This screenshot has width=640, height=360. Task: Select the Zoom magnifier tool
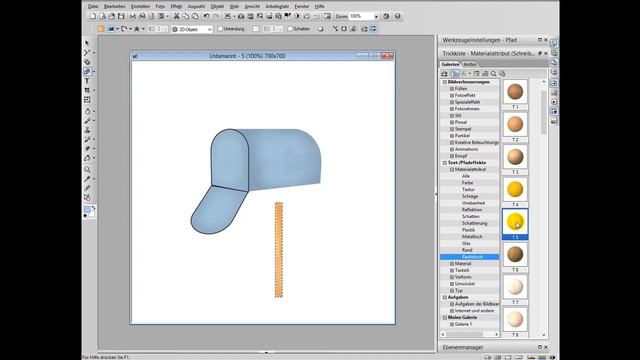(x=87, y=169)
